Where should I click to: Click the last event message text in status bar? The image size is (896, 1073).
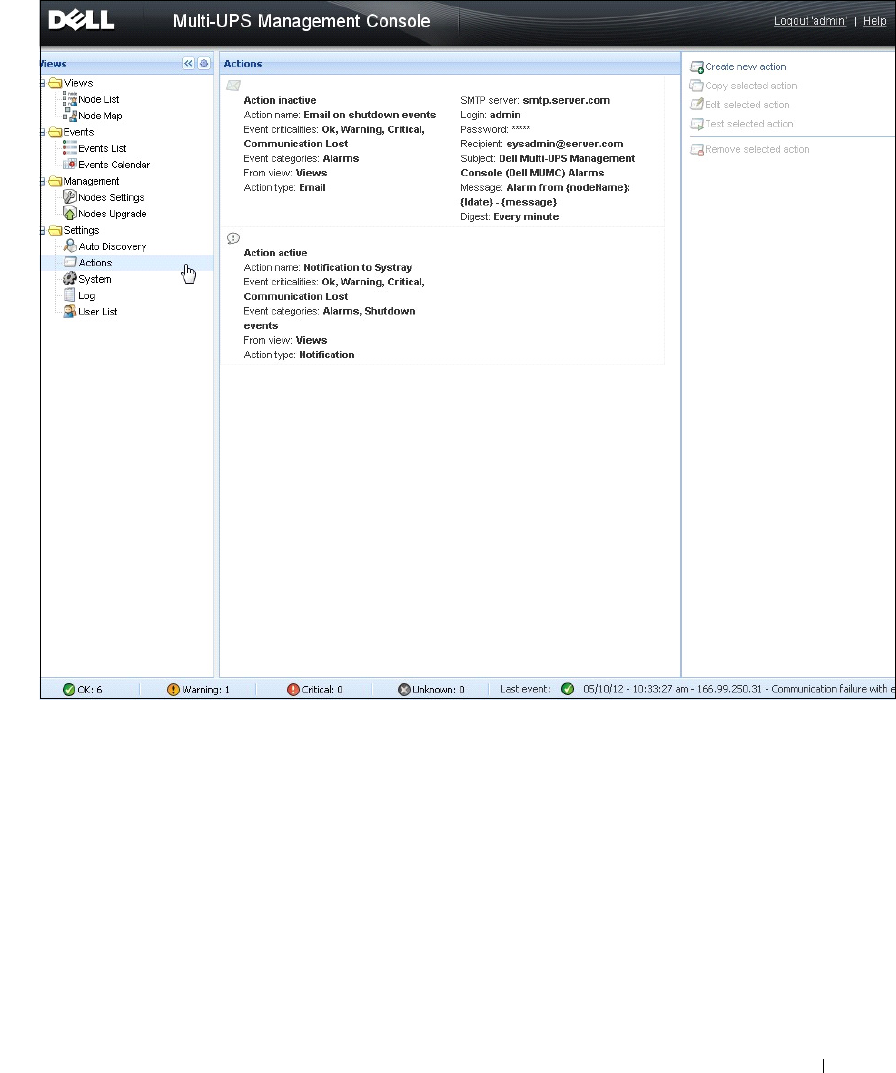coord(739,689)
